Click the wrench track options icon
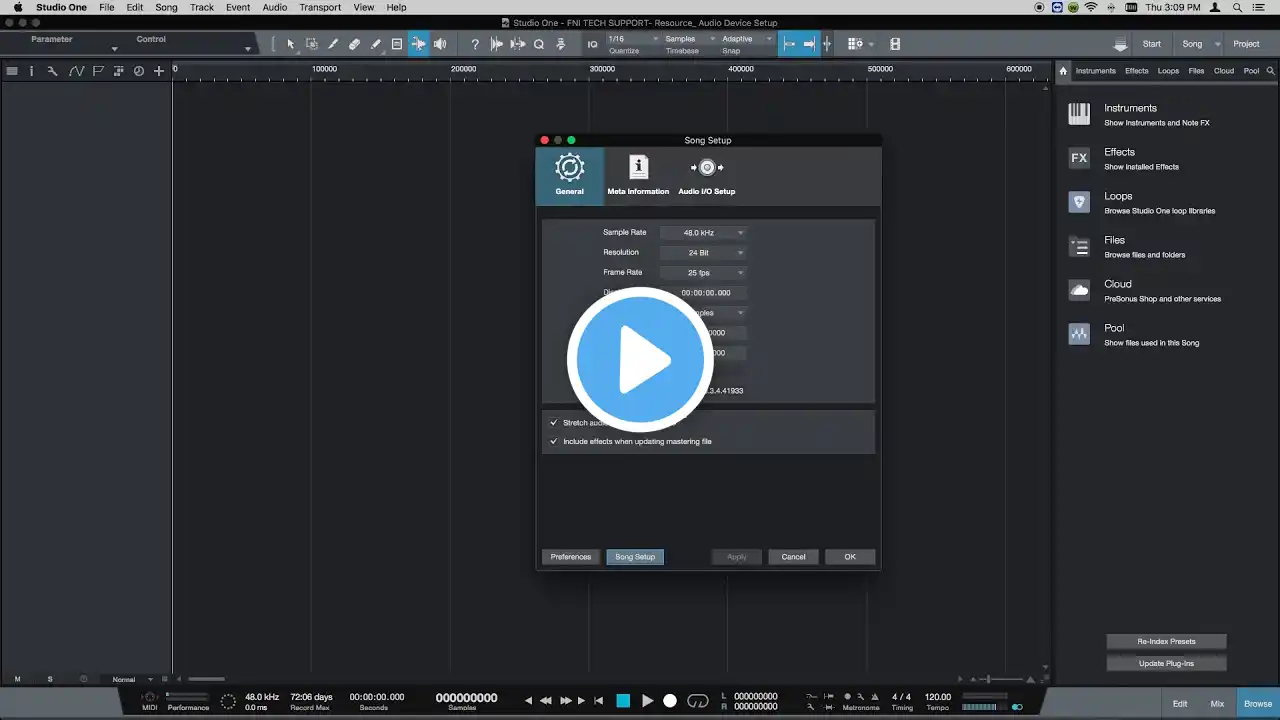The width and height of the screenshot is (1280, 720). [x=52, y=71]
